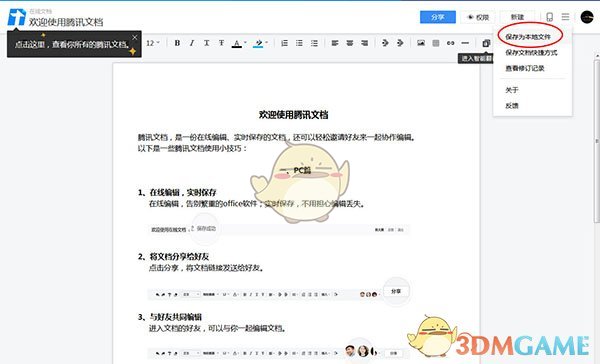This screenshot has height=364, width=600.
Task: Apply strikethrough text formatting
Action: [x=221, y=43]
